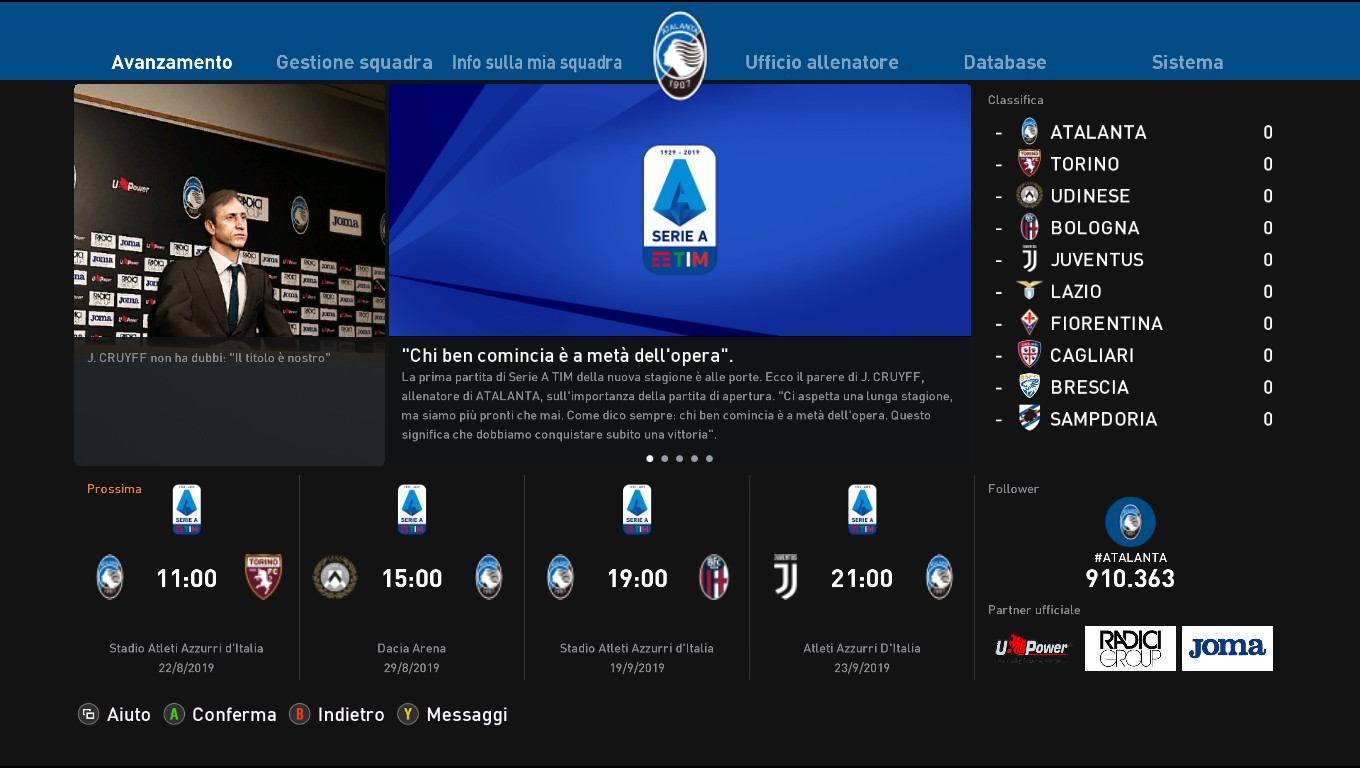
Task: Click Udinese crest in 15:00 fixture
Action: click(335, 577)
